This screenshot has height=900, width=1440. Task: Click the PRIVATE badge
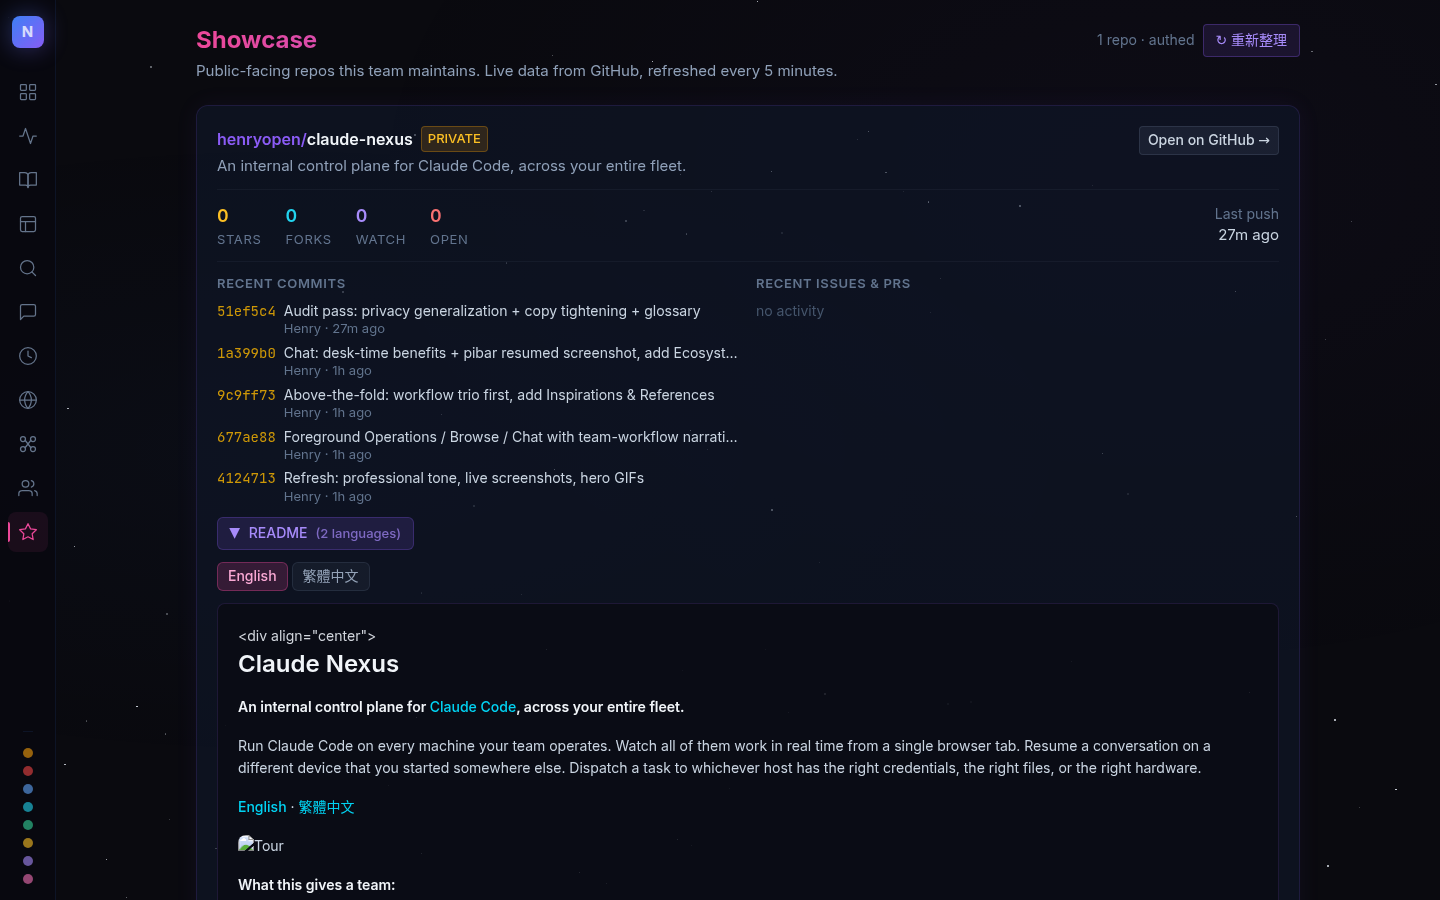[454, 139]
